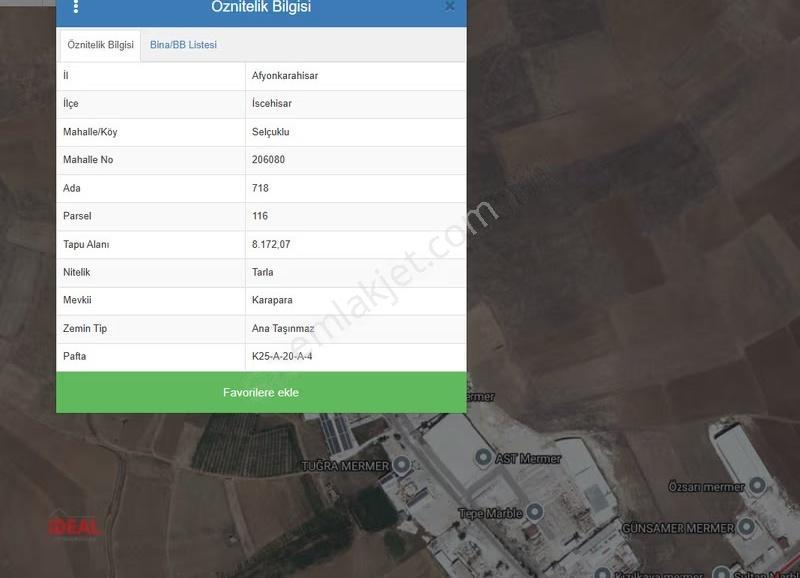The image size is (800, 578).
Task: Click the AST Mermer map label
Action: [528, 459]
